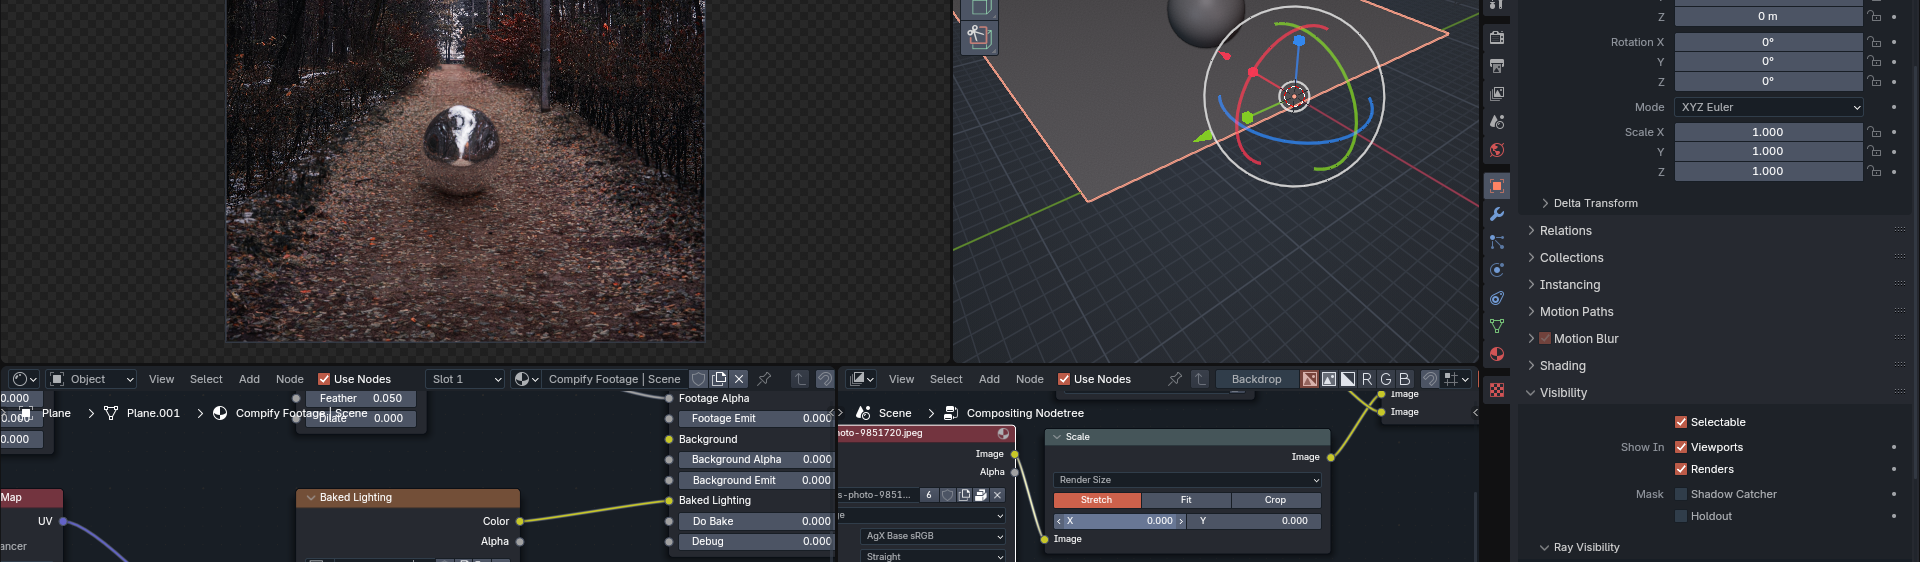Show blue backdrop channel
Image resolution: width=1920 pixels, height=562 pixels.
click(x=1405, y=379)
